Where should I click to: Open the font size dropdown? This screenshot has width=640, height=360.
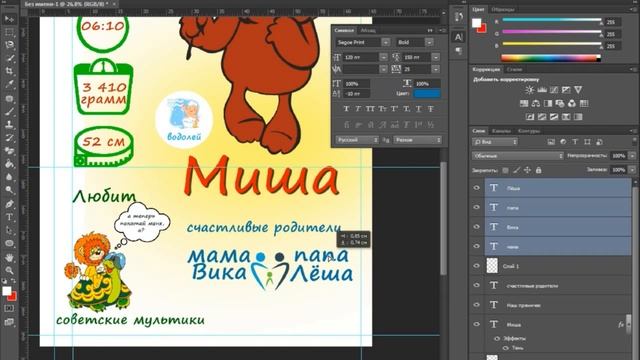click(x=383, y=57)
